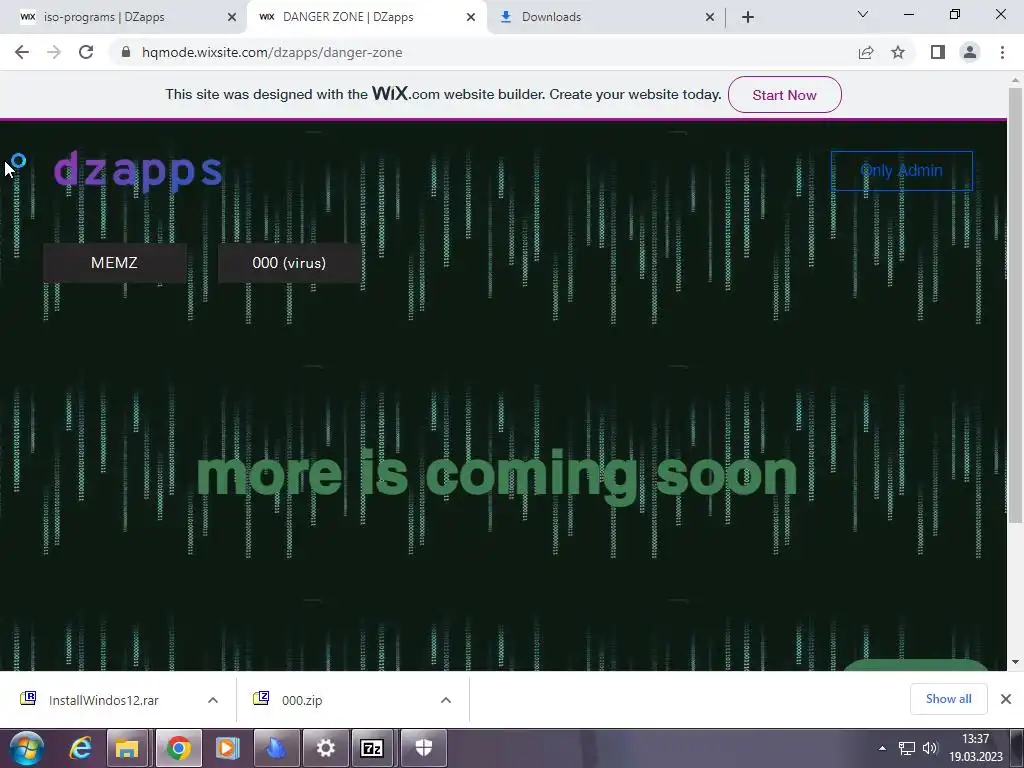Viewport: 1024px width, 768px height.
Task: Click the address bar URL
Action: coord(272,52)
